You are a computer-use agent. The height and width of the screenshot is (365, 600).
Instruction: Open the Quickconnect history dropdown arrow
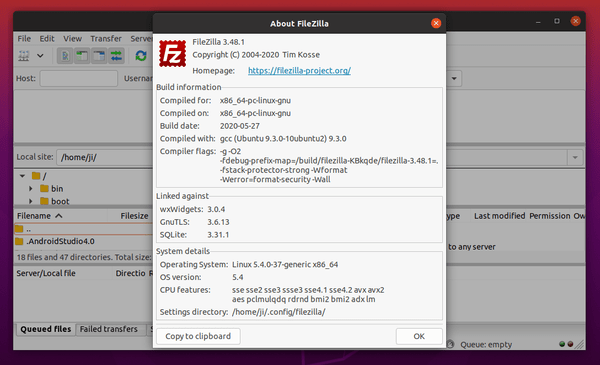pyautogui.click(x=454, y=78)
